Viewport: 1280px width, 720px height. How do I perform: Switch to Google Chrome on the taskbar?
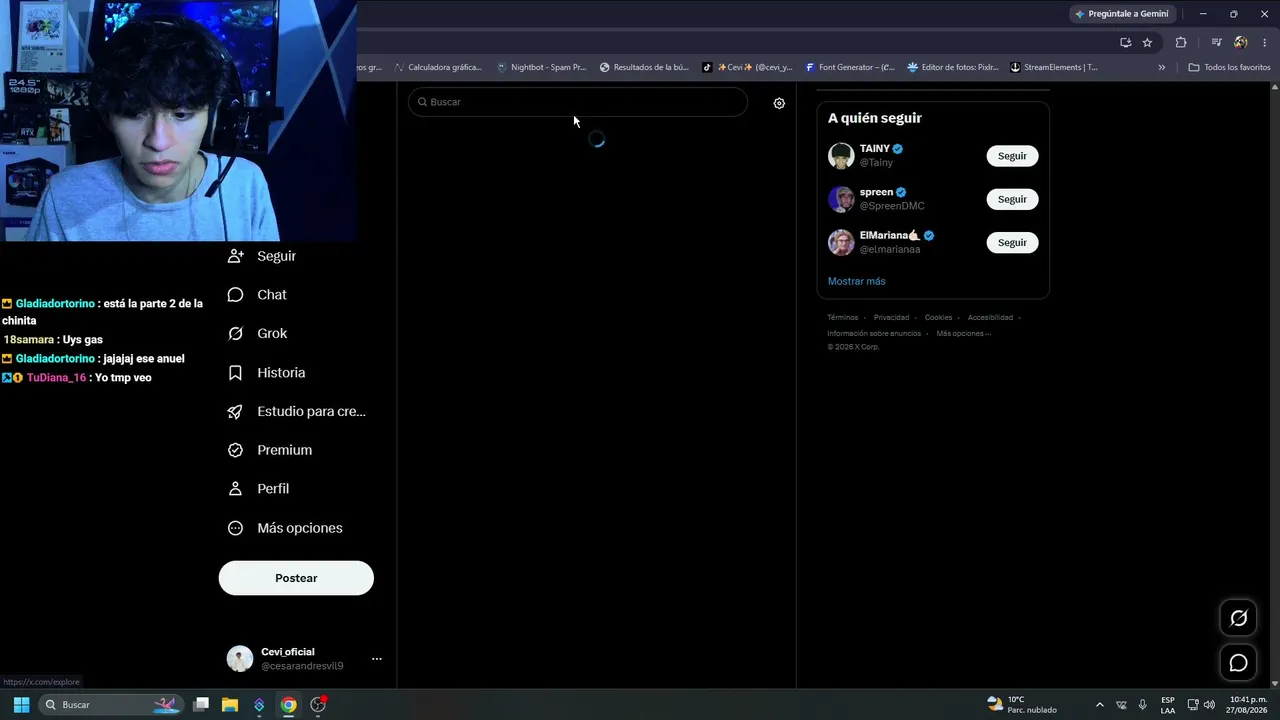point(288,705)
